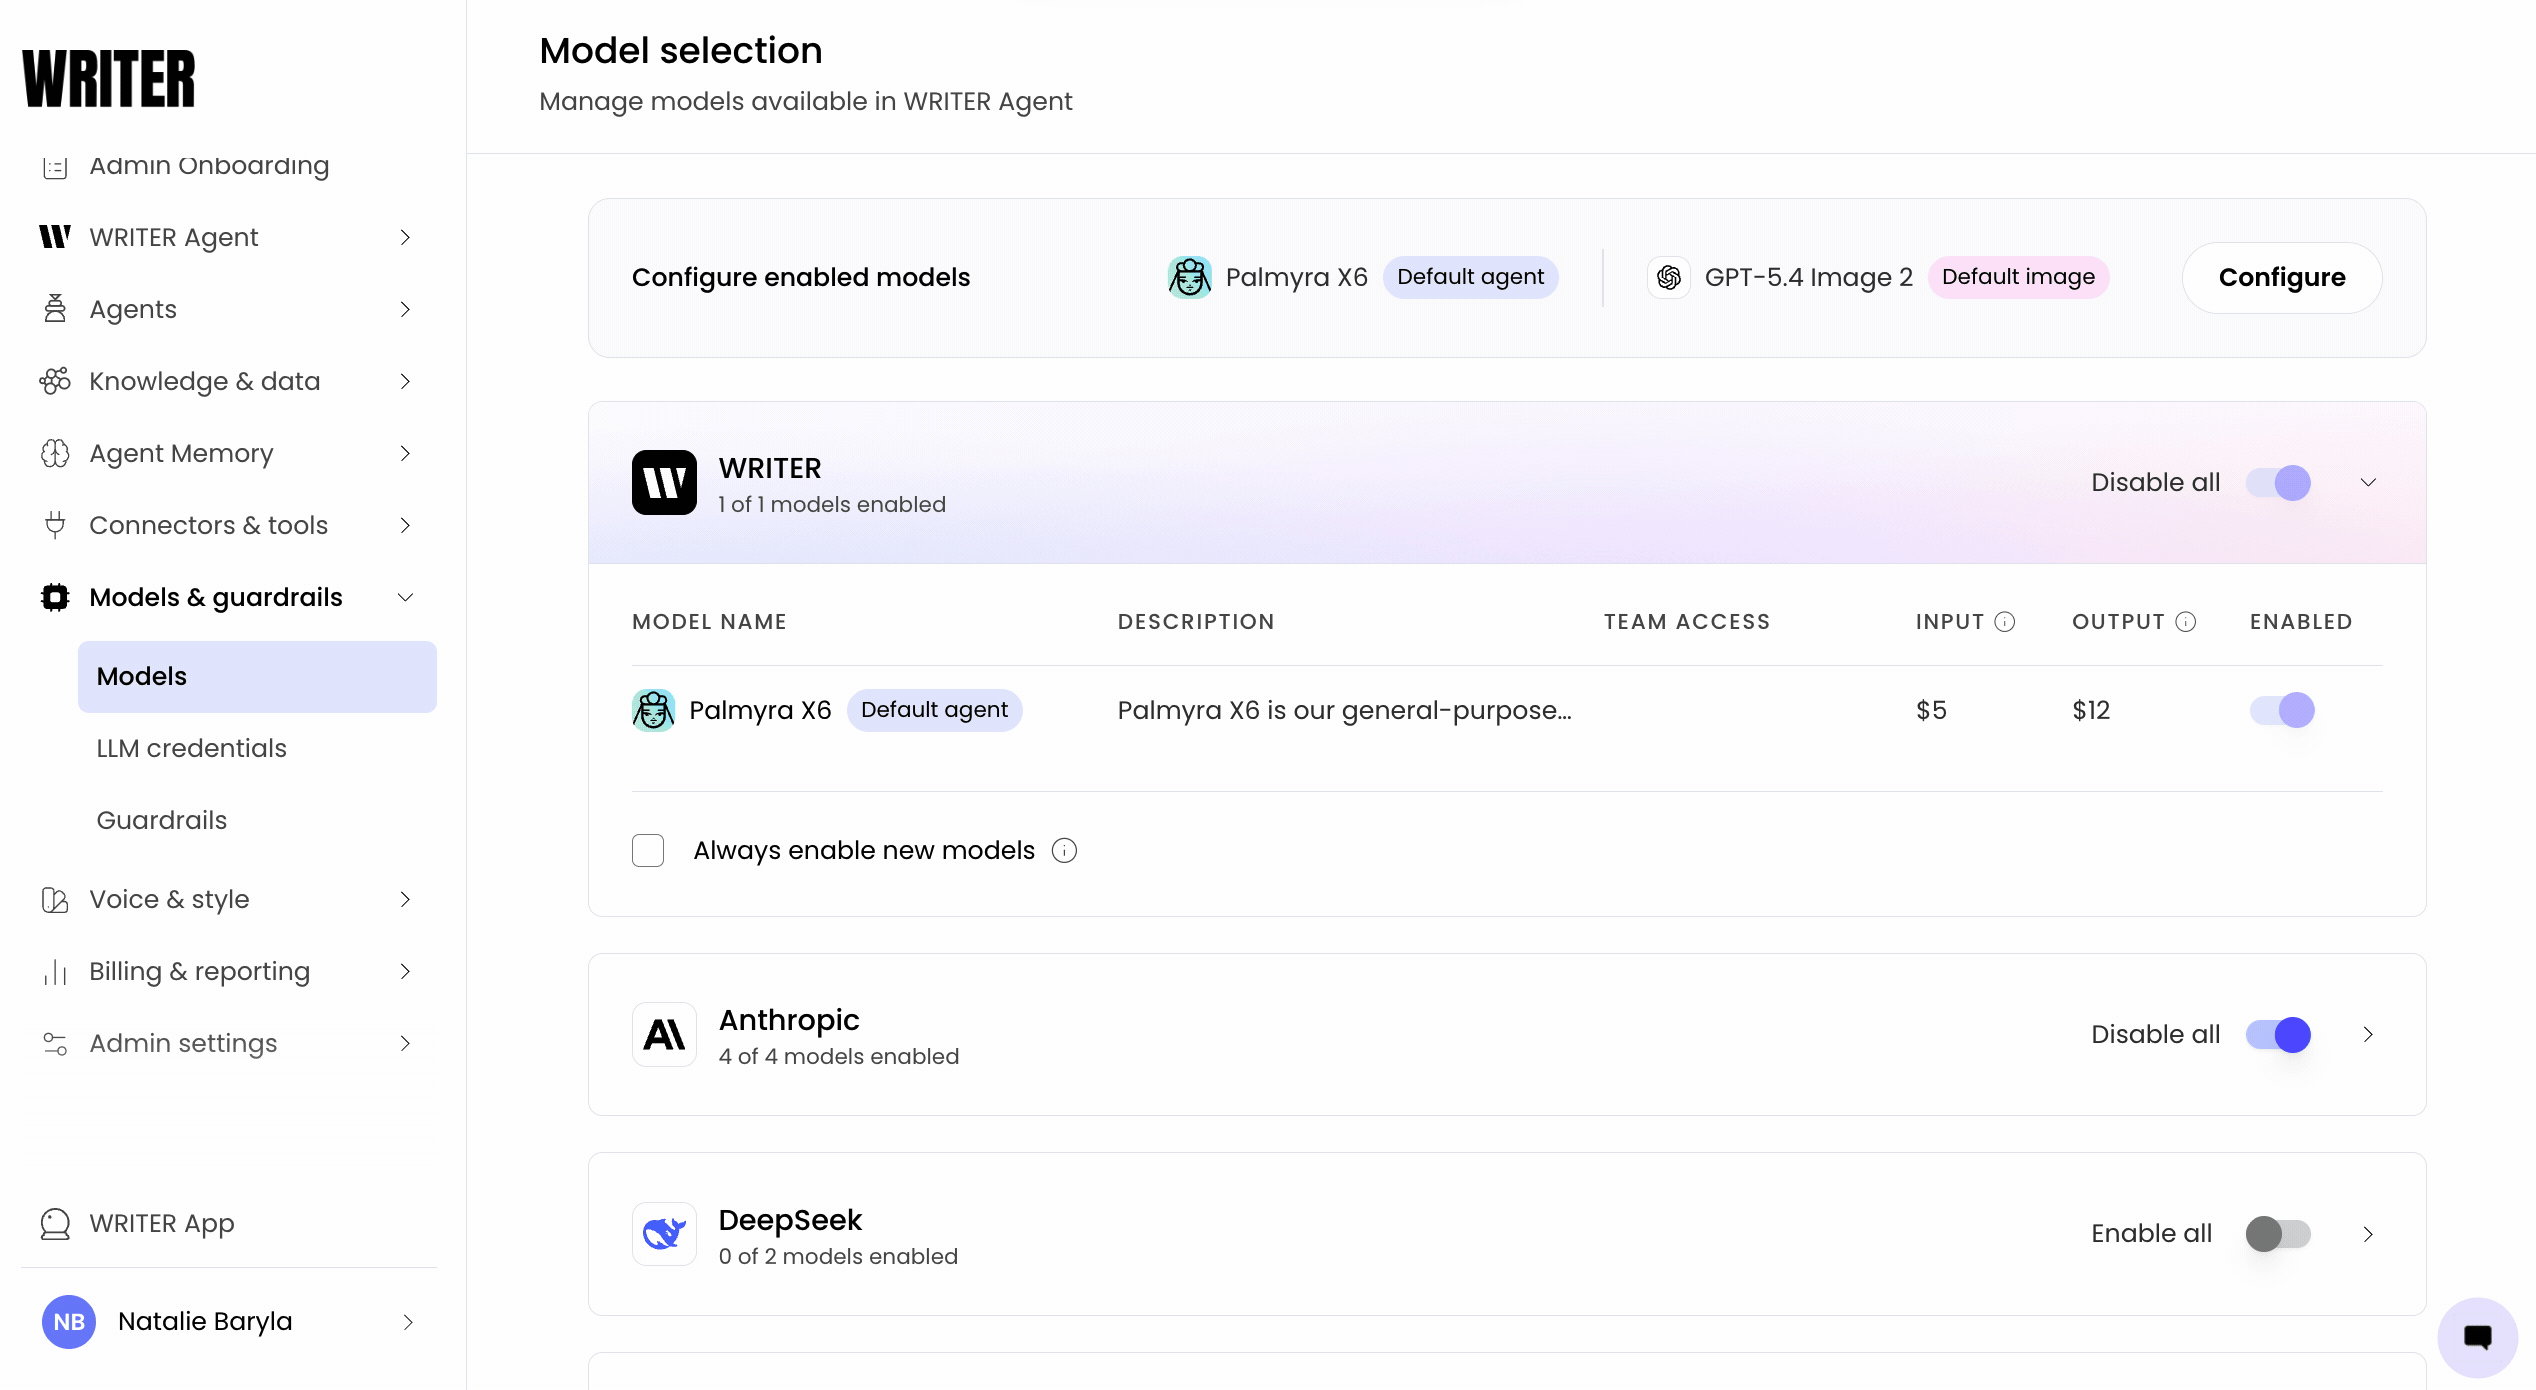Click the '0 of 2 models enabled' text
This screenshot has width=2536, height=1390.
838,1256
